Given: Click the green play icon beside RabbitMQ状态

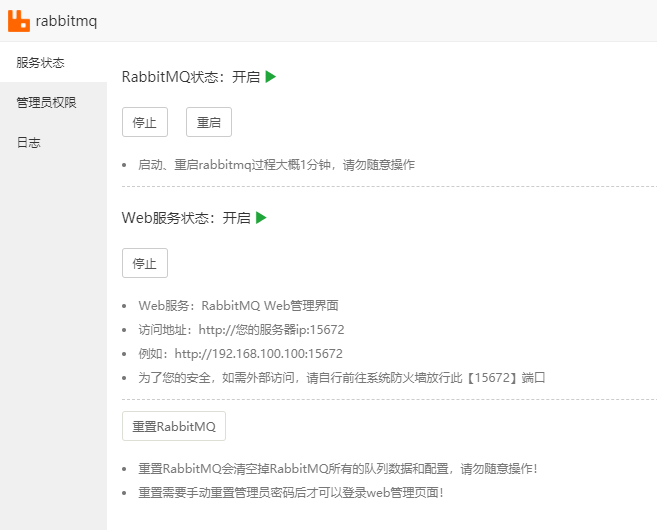Looking at the screenshot, I should [x=271, y=77].
